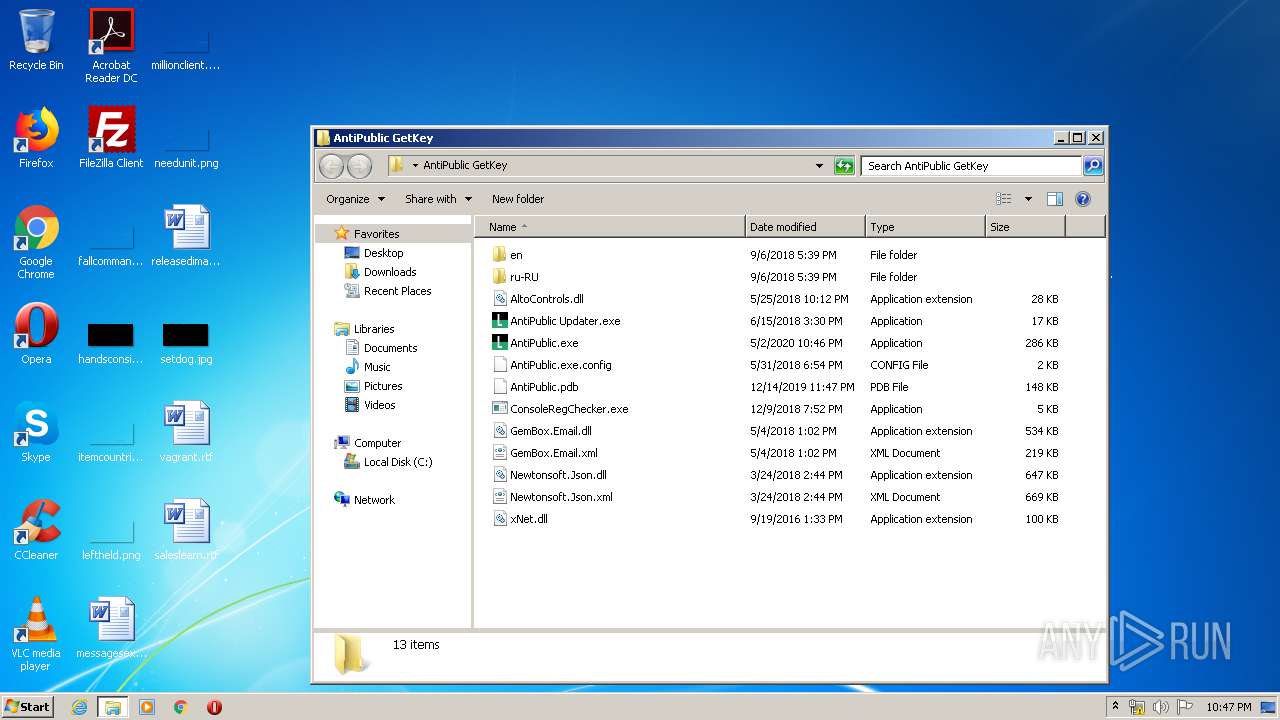
Task: Open the Internet Explorer taskbar icon
Action: [79, 707]
